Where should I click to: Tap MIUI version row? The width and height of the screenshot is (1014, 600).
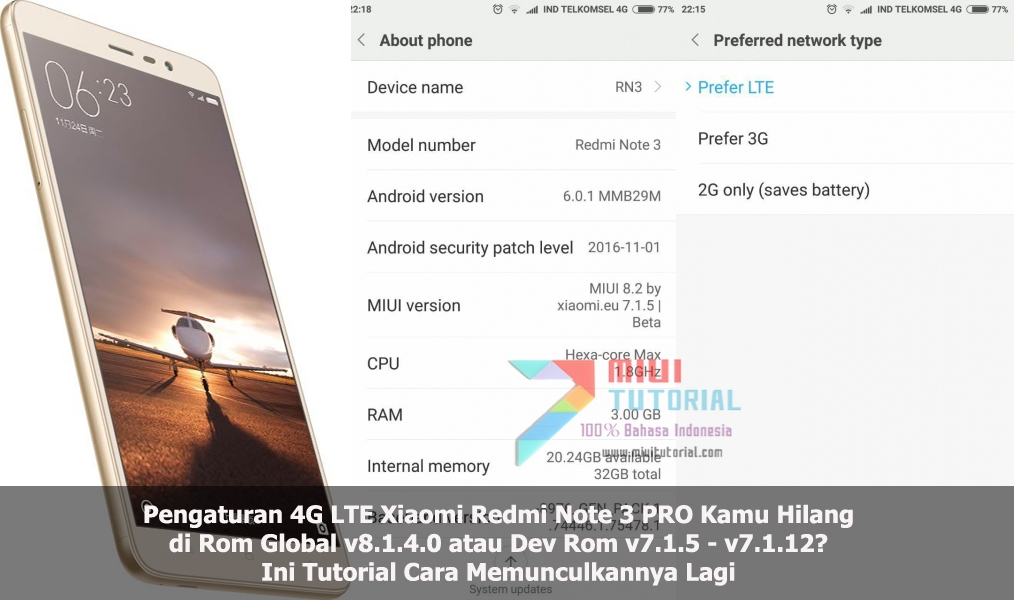tap(513, 305)
